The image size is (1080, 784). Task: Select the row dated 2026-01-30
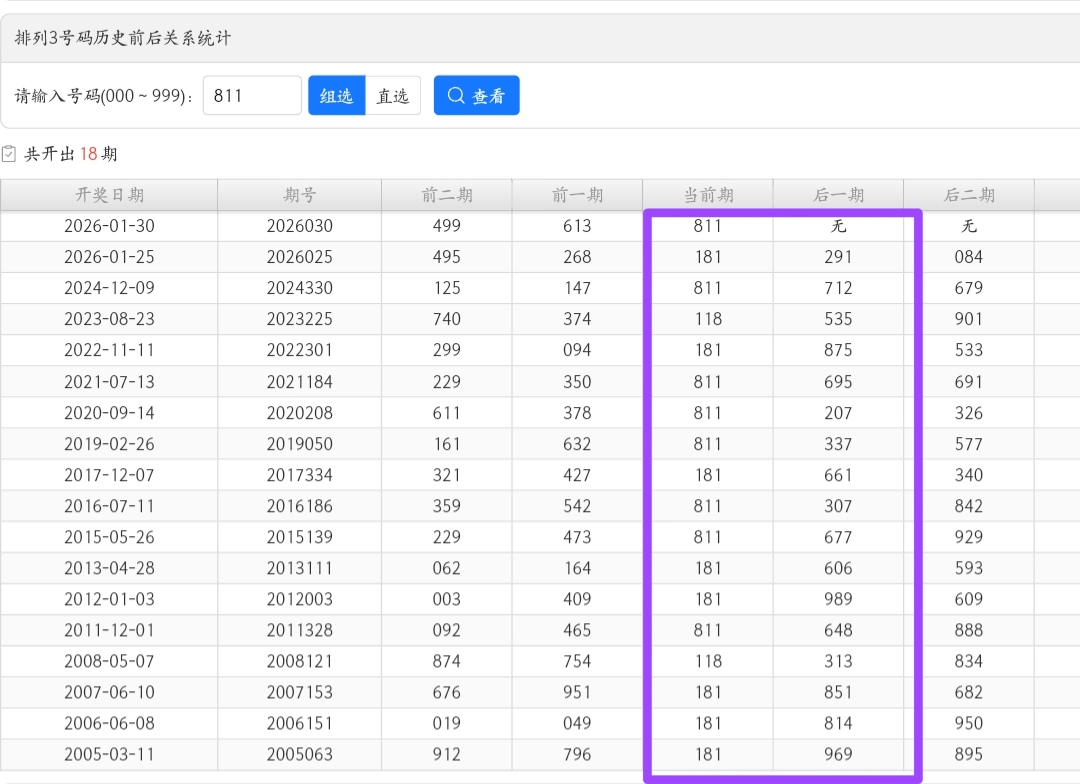pos(109,226)
